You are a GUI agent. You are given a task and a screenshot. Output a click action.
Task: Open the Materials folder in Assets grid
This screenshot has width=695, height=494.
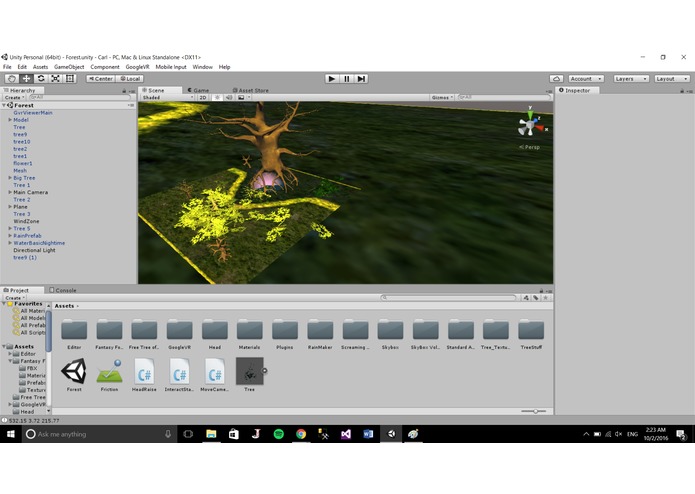click(x=250, y=335)
